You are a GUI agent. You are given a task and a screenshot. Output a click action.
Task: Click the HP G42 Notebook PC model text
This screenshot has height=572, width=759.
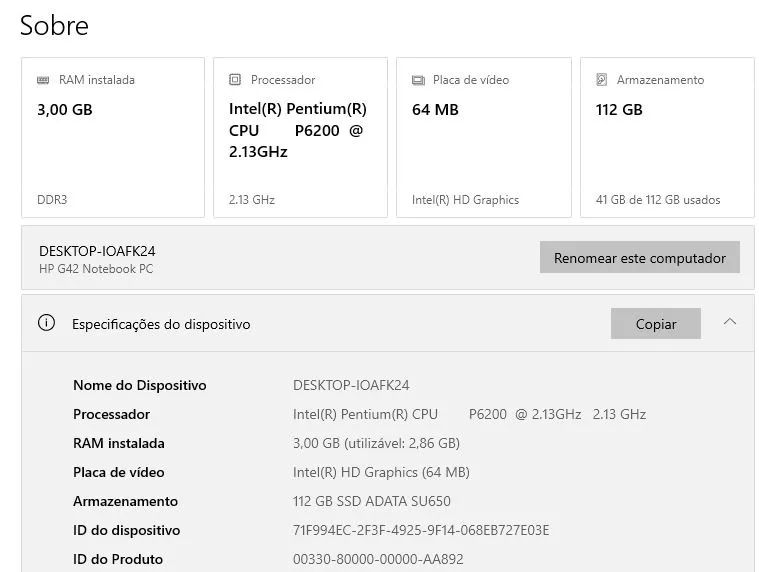click(96, 269)
